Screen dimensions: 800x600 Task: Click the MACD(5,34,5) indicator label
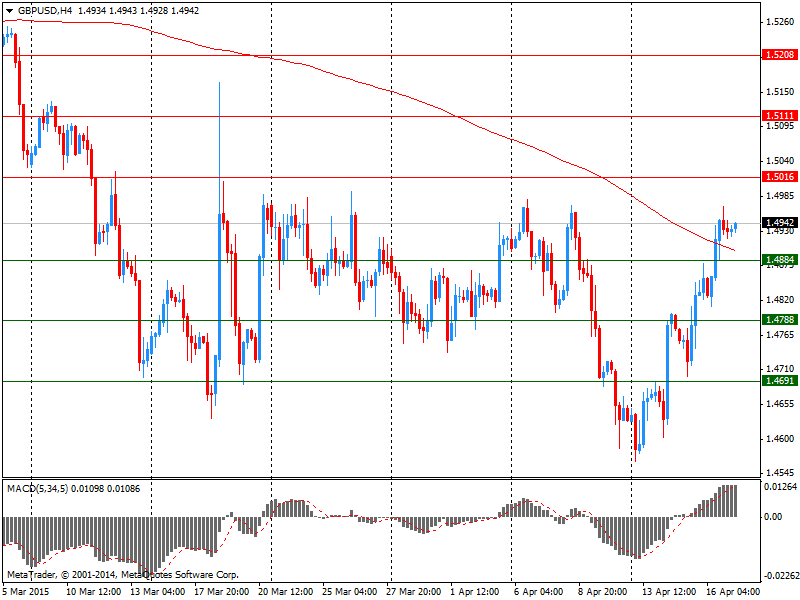[37, 489]
